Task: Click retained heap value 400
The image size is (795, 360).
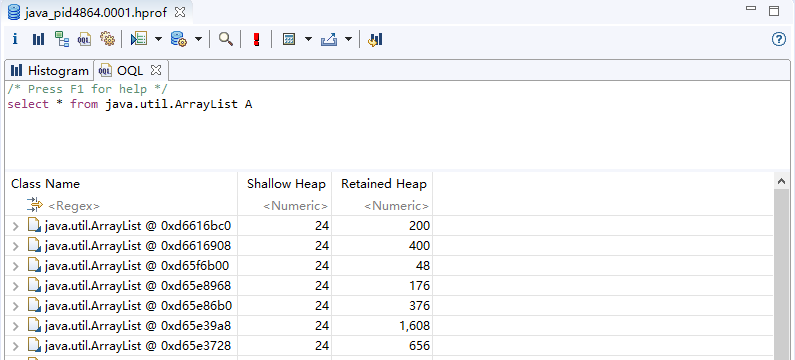Action: click(419, 246)
